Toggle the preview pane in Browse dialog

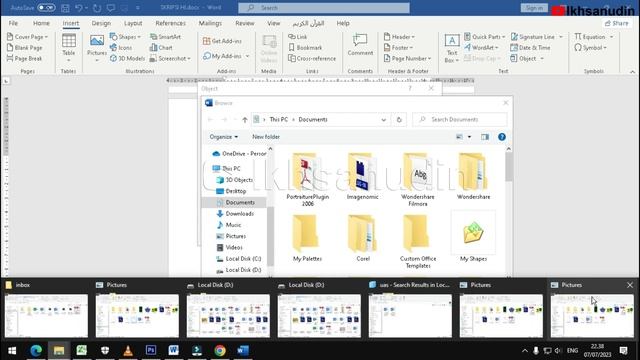click(485, 137)
